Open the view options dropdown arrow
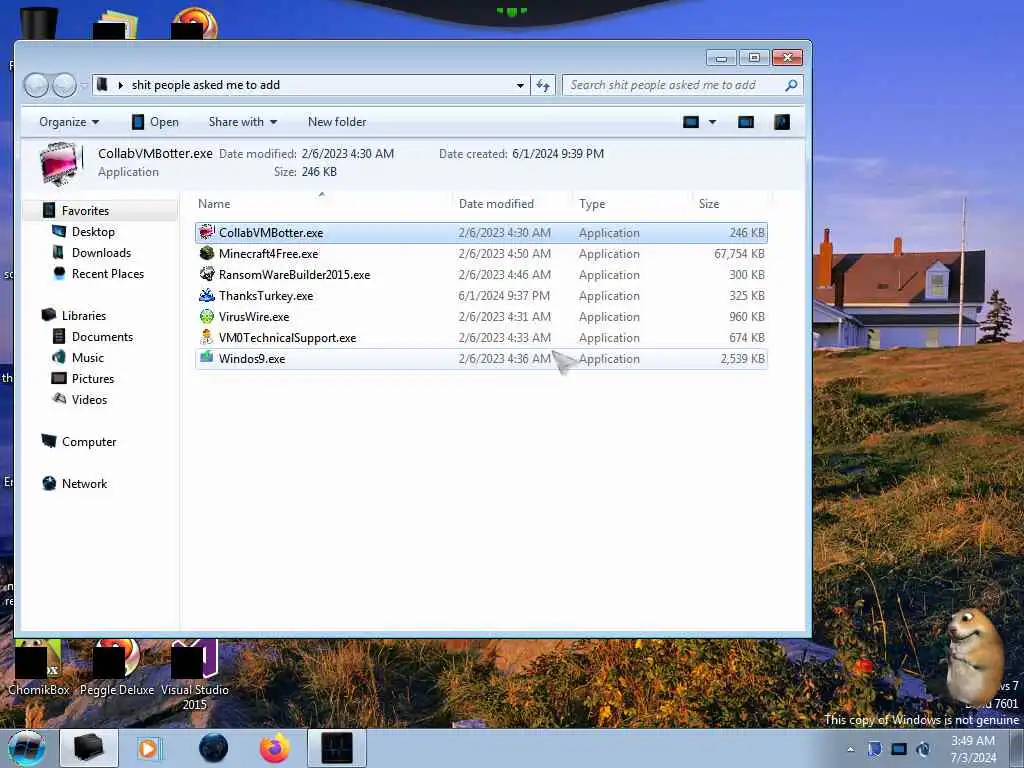 (712, 122)
